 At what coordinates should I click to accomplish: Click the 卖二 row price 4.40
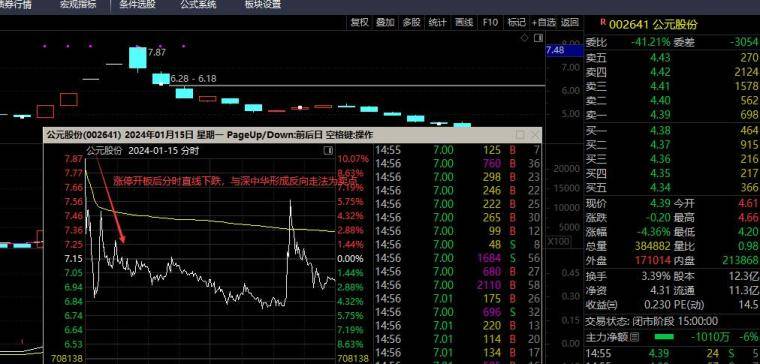tap(661, 101)
